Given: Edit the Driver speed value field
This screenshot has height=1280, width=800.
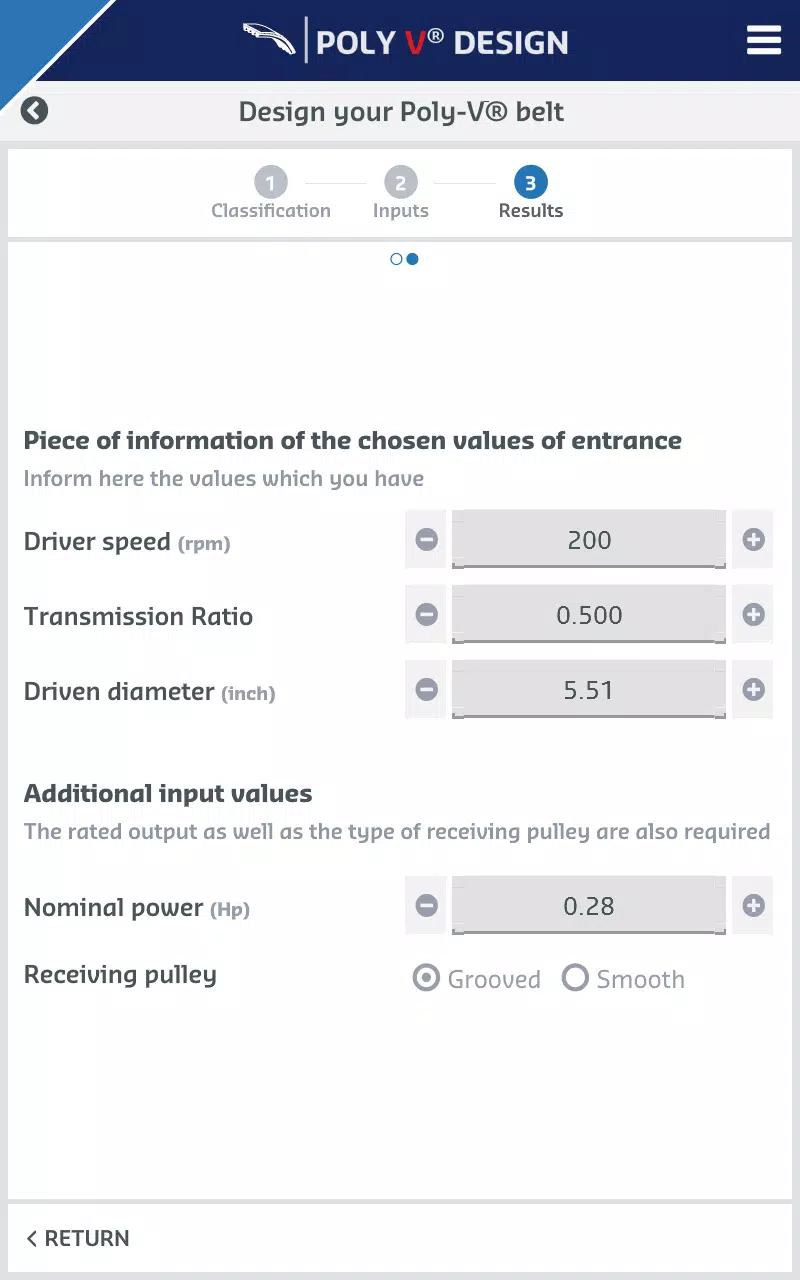Looking at the screenshot, I should (589, 540).
